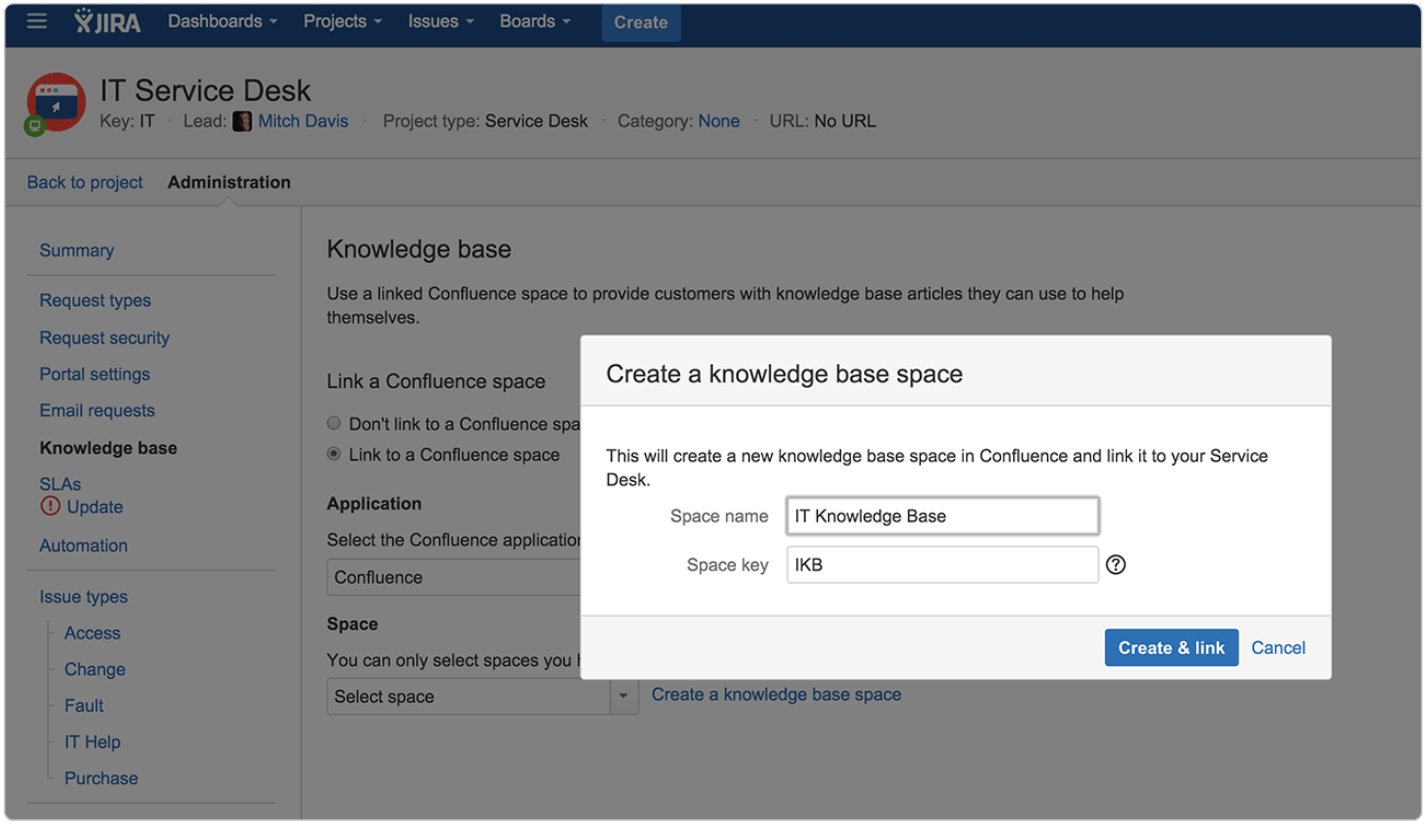Open the Boards menu
This screenshot has width=1426, height=824.
point(535,21)
